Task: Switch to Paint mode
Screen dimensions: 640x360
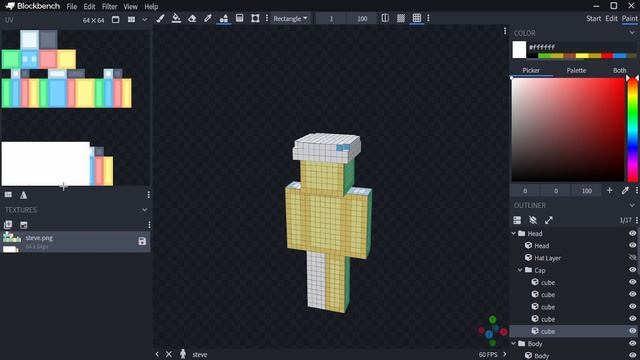Action: pyautogui.click(x=629, y=18)
